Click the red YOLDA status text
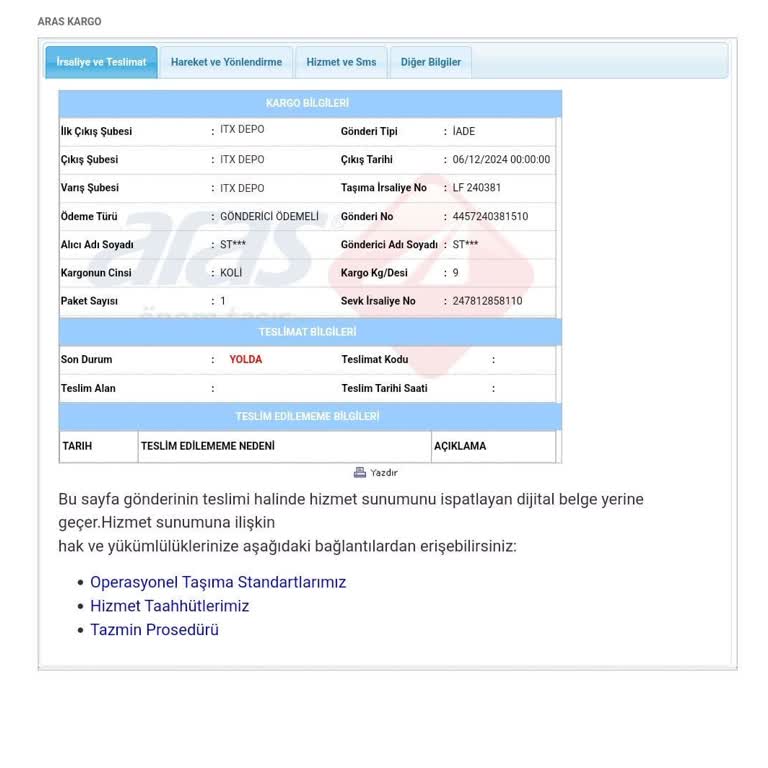This screenshot has height=768, width=768. pos(246,360)
